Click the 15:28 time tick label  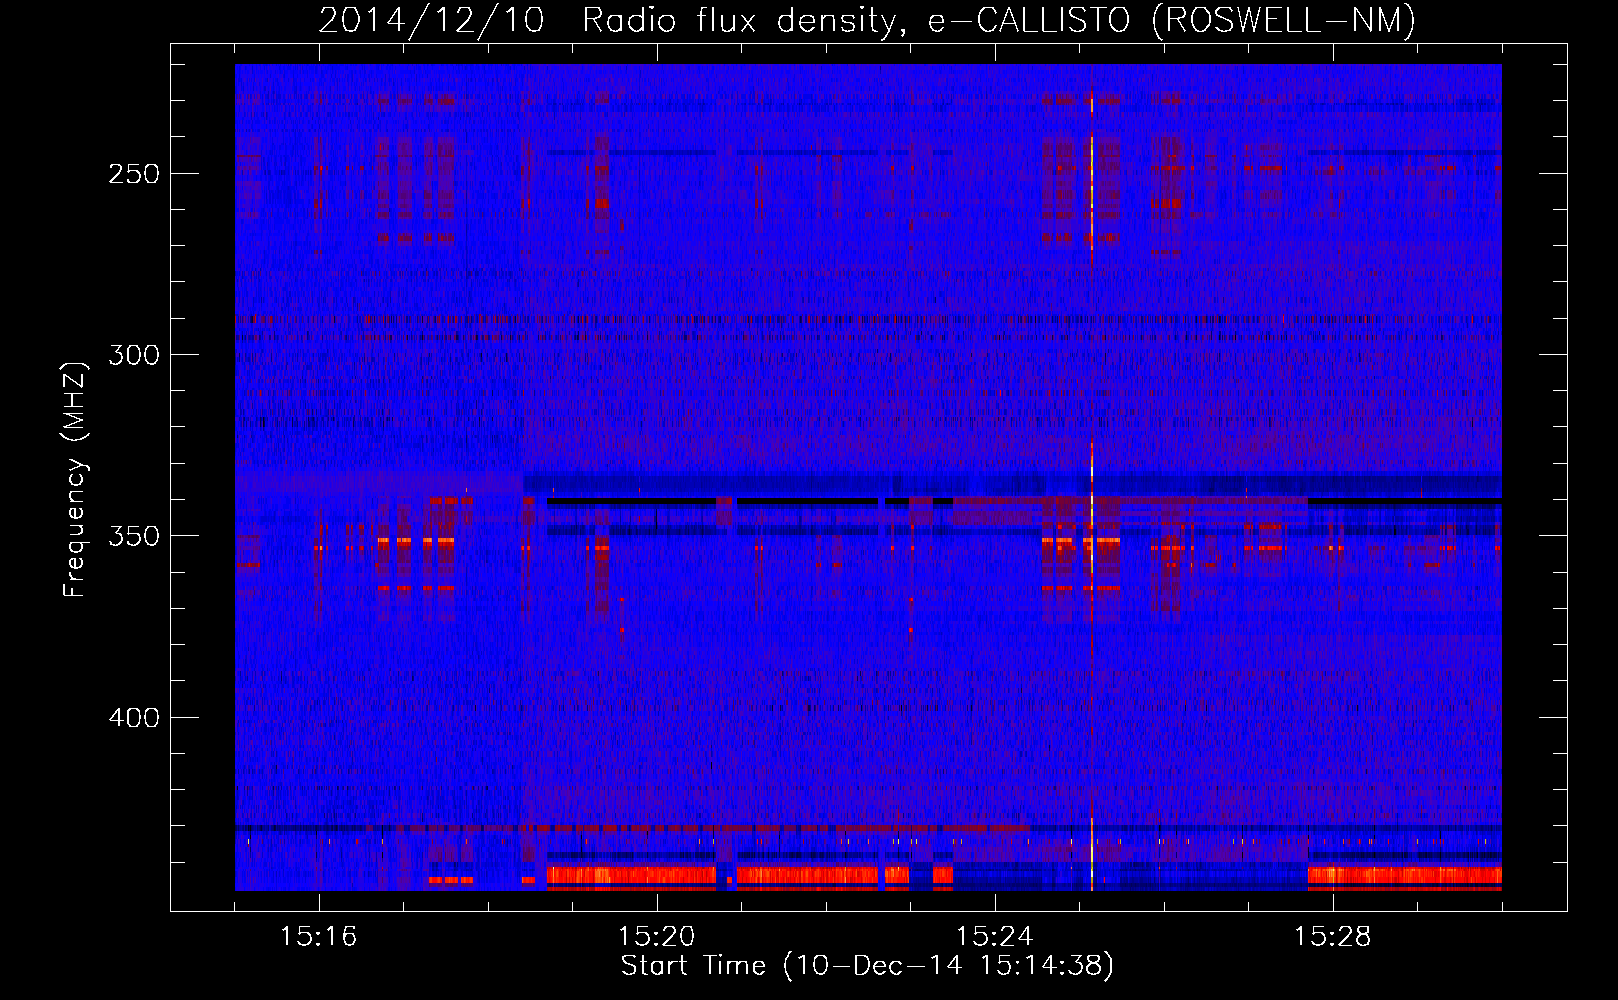pos(1333,937)
